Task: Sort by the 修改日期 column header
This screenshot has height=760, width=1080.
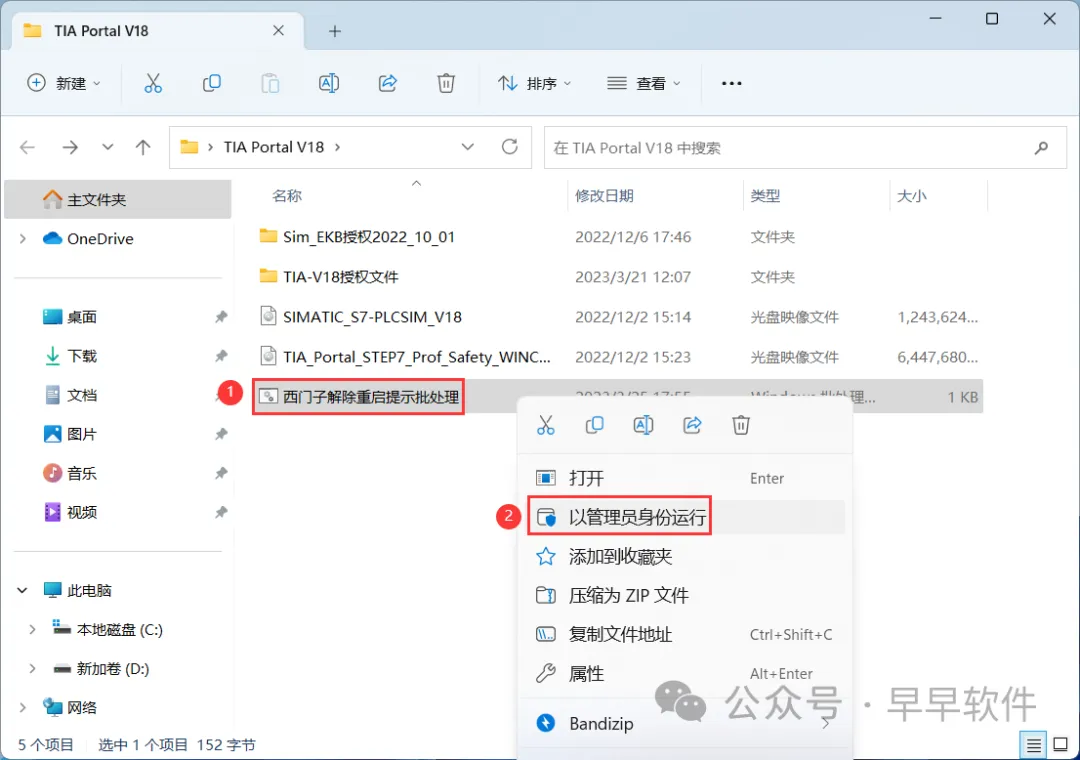Action: [604, 196]
